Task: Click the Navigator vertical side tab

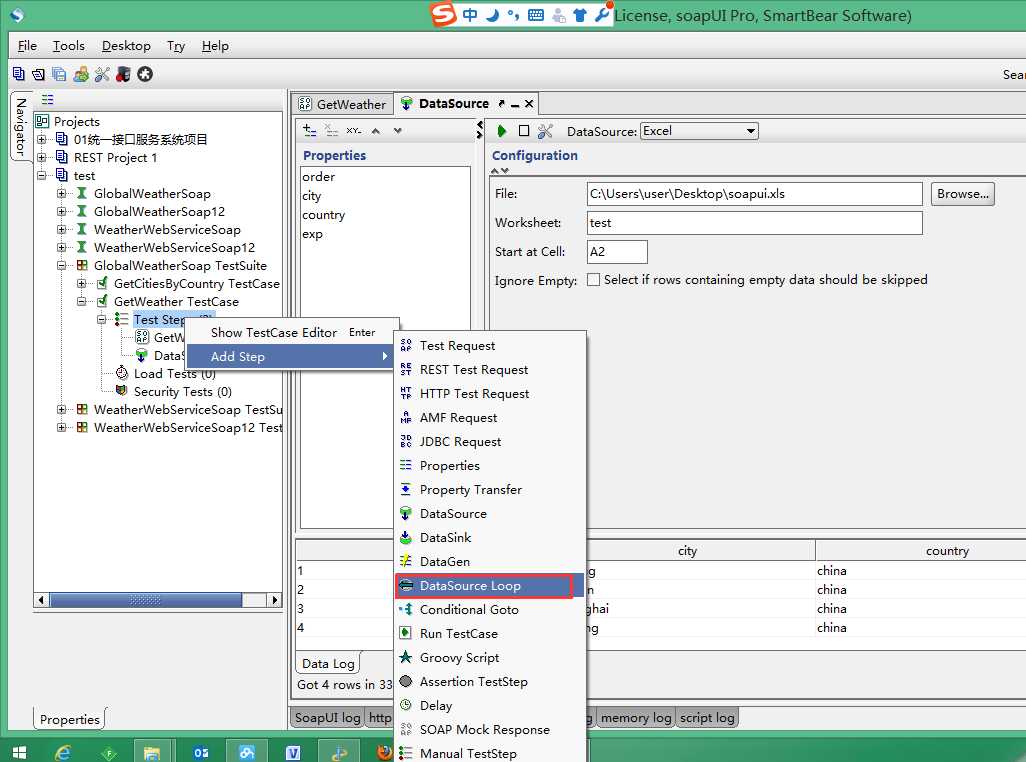Action: tap(20, 126)
